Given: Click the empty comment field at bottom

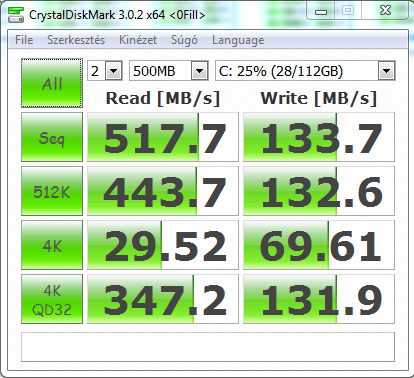Looking at the screenshot, I should (208, 347).
